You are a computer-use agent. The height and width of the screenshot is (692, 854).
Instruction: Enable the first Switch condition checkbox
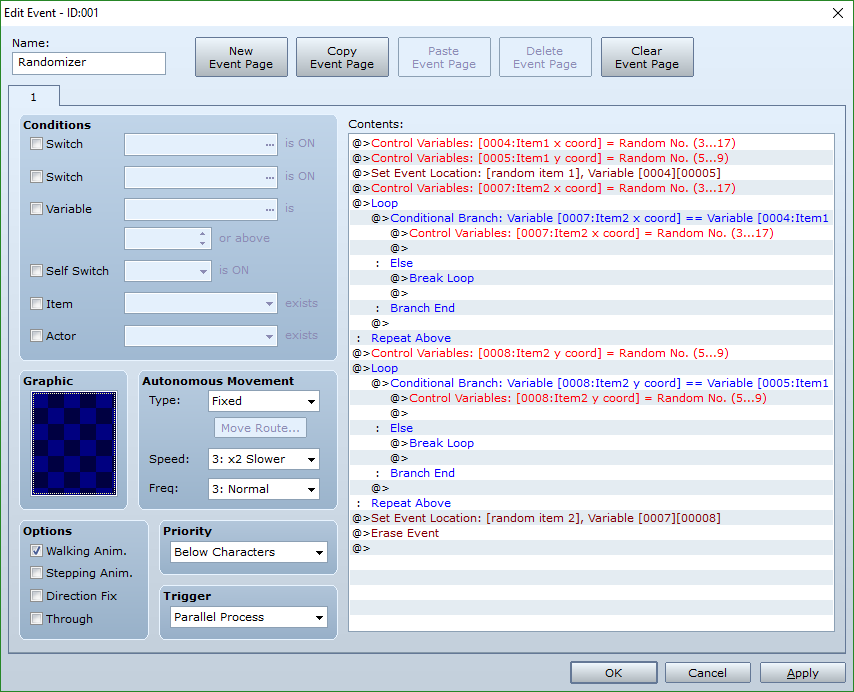(37, 144)
